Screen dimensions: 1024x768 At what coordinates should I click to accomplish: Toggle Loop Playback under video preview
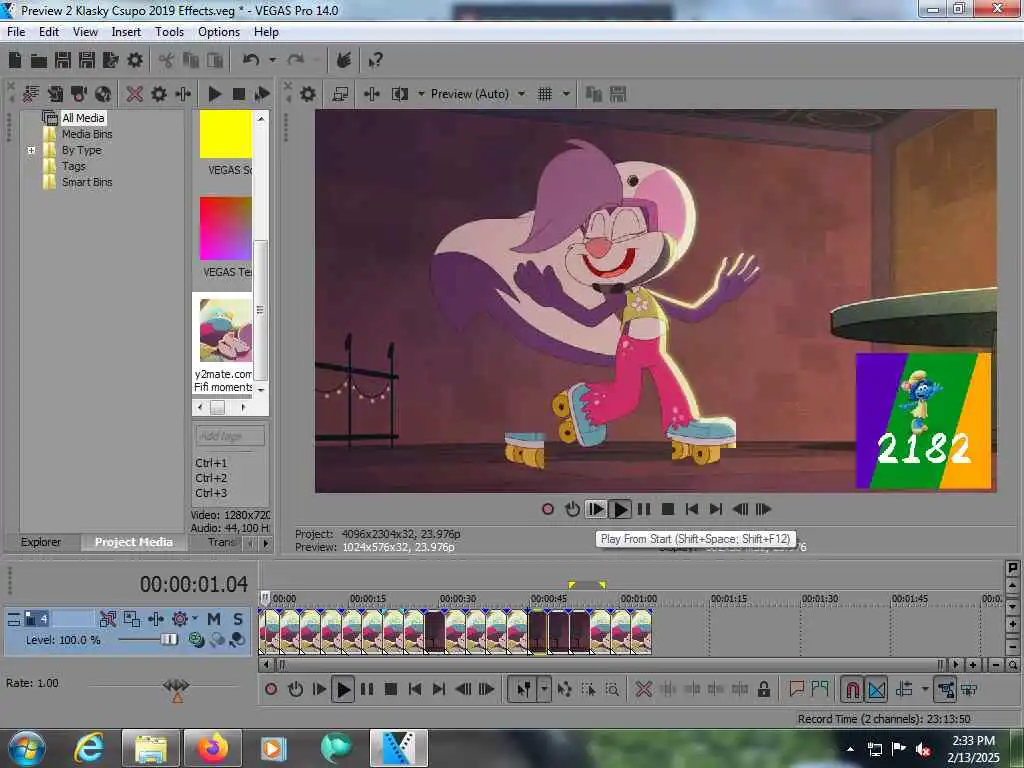point(572,509)
